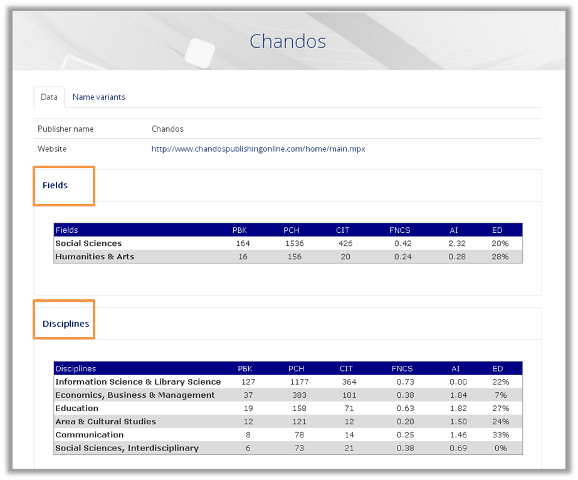The height and width of the screenshot is (480, 578).
Task: Select the Data tab
Action: pos(49,97)
